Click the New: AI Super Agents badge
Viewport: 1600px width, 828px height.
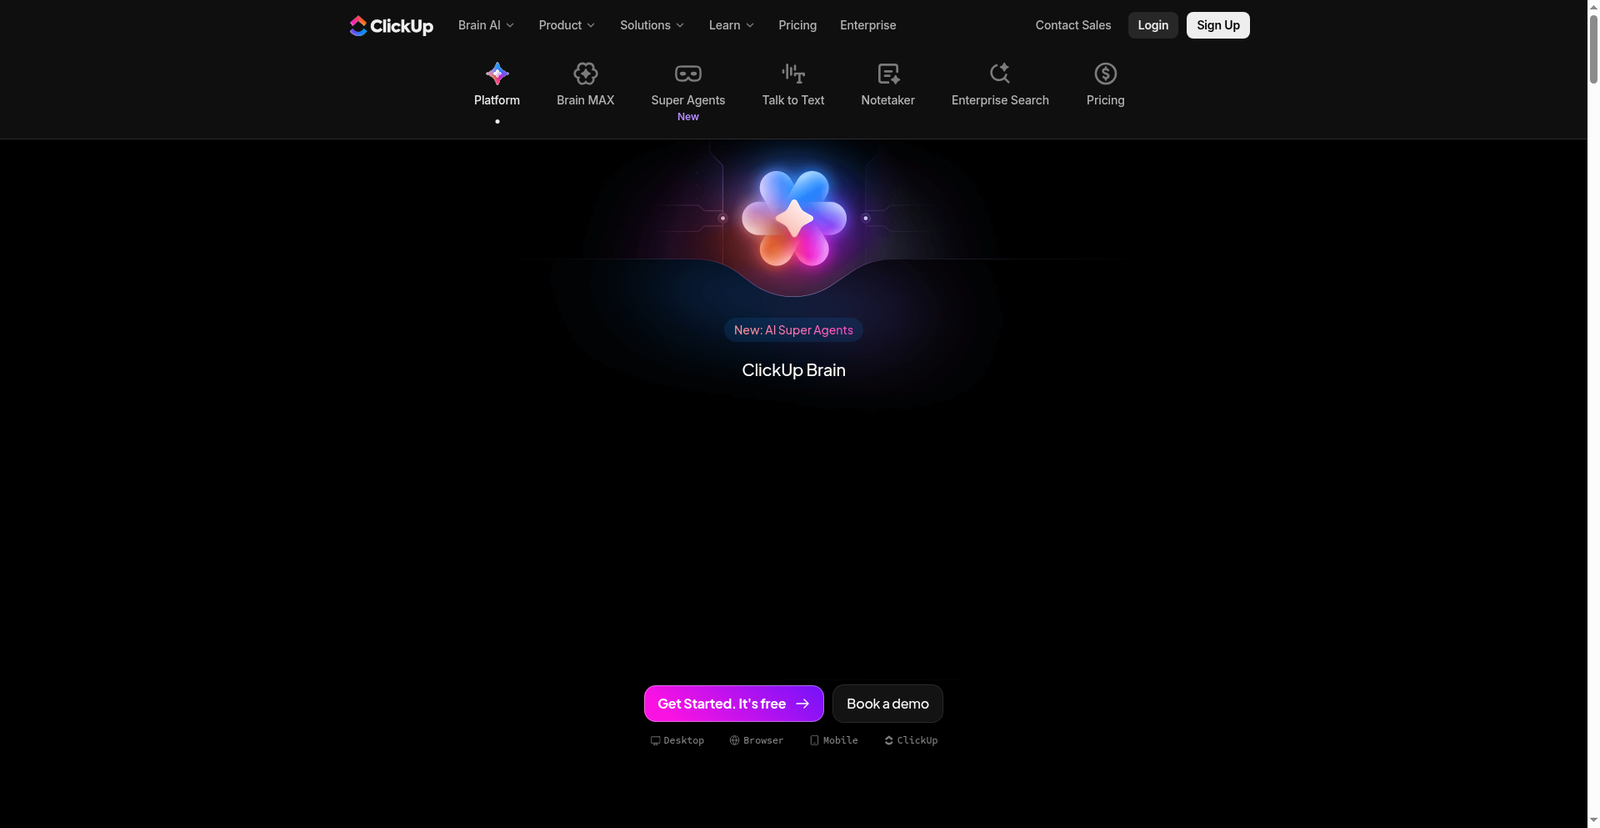click(793, 330)
